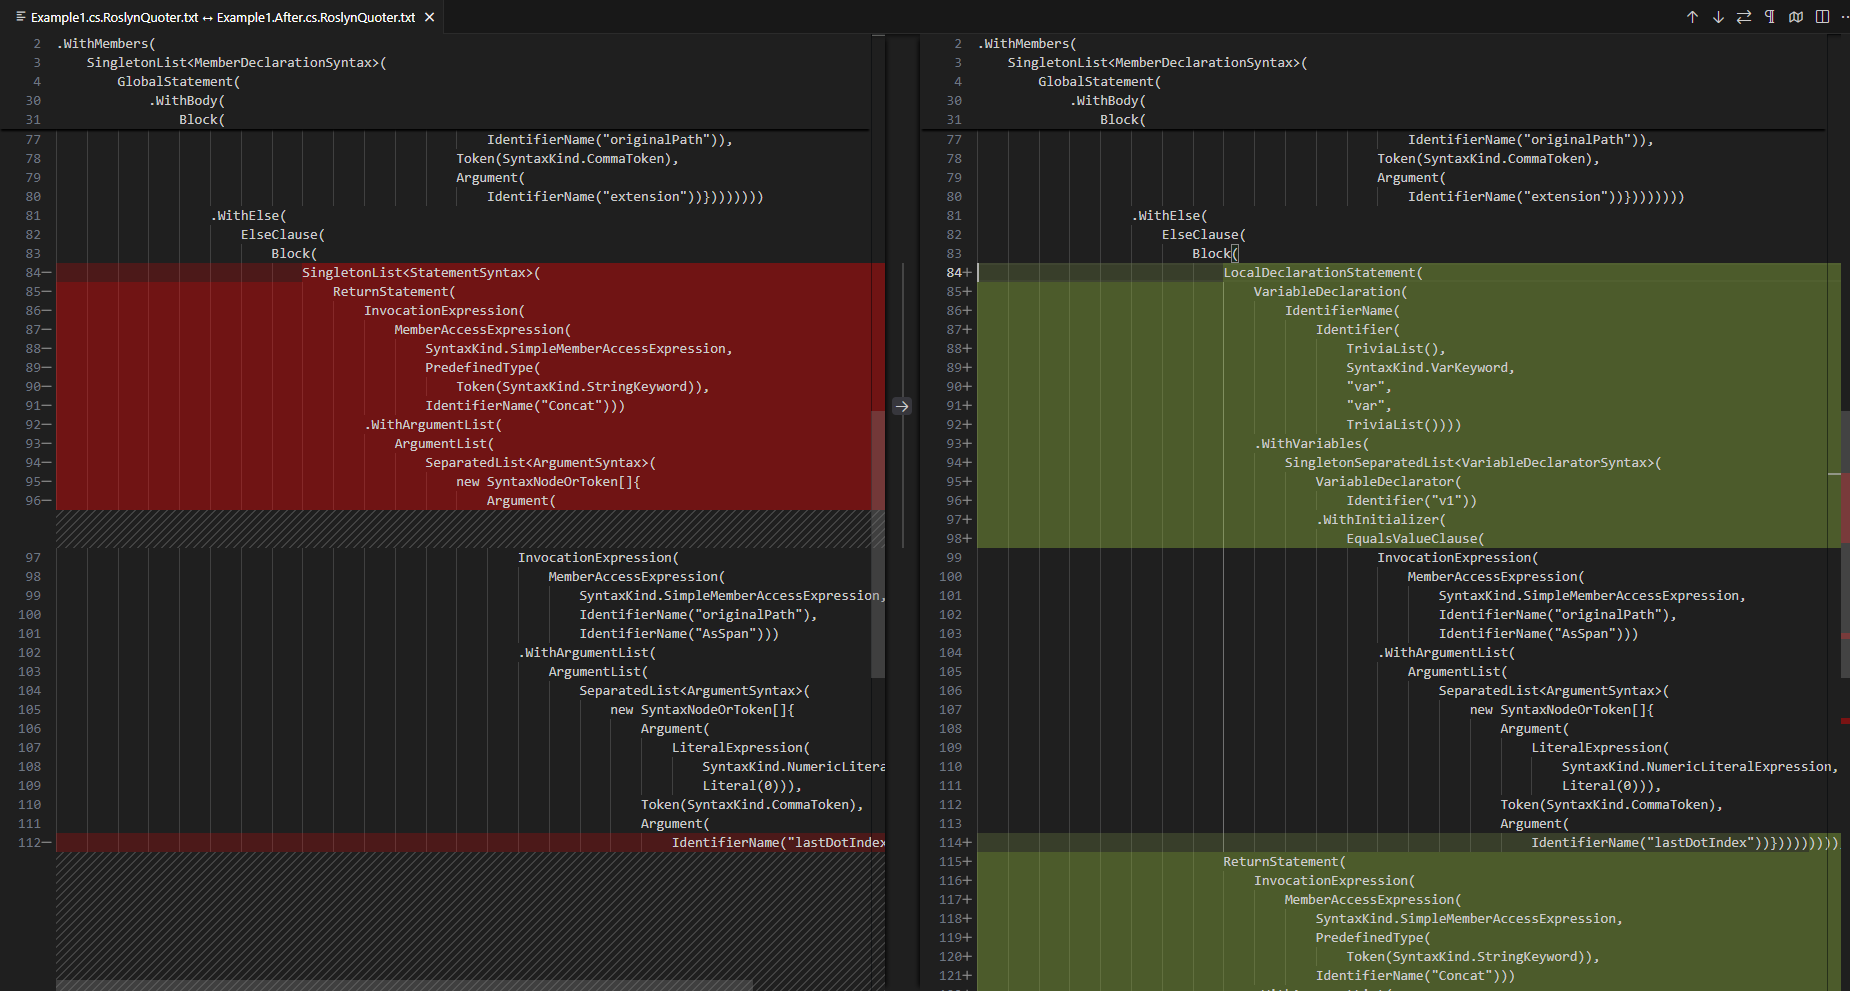Click left line IdentifierName("lastDotIndex at 112
1850x991 pixels.
[x=778, y=842]
